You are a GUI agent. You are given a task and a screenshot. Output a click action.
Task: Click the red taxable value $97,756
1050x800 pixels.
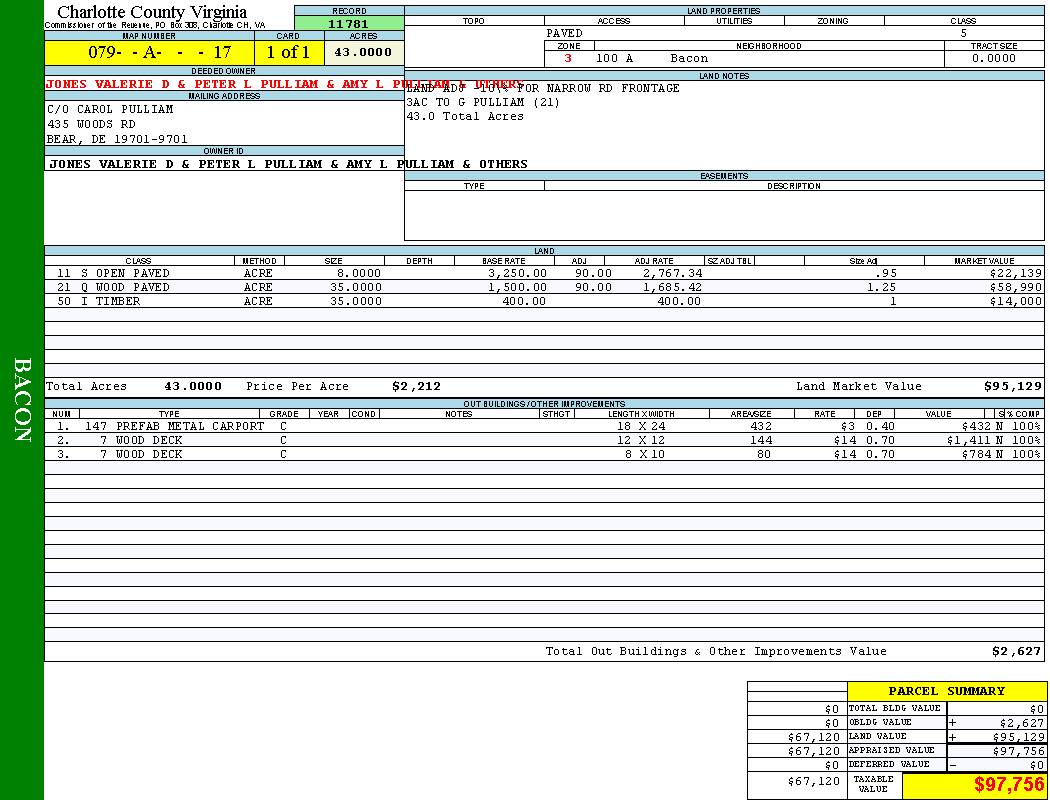pyautogui.click(x=1008, y=785)
